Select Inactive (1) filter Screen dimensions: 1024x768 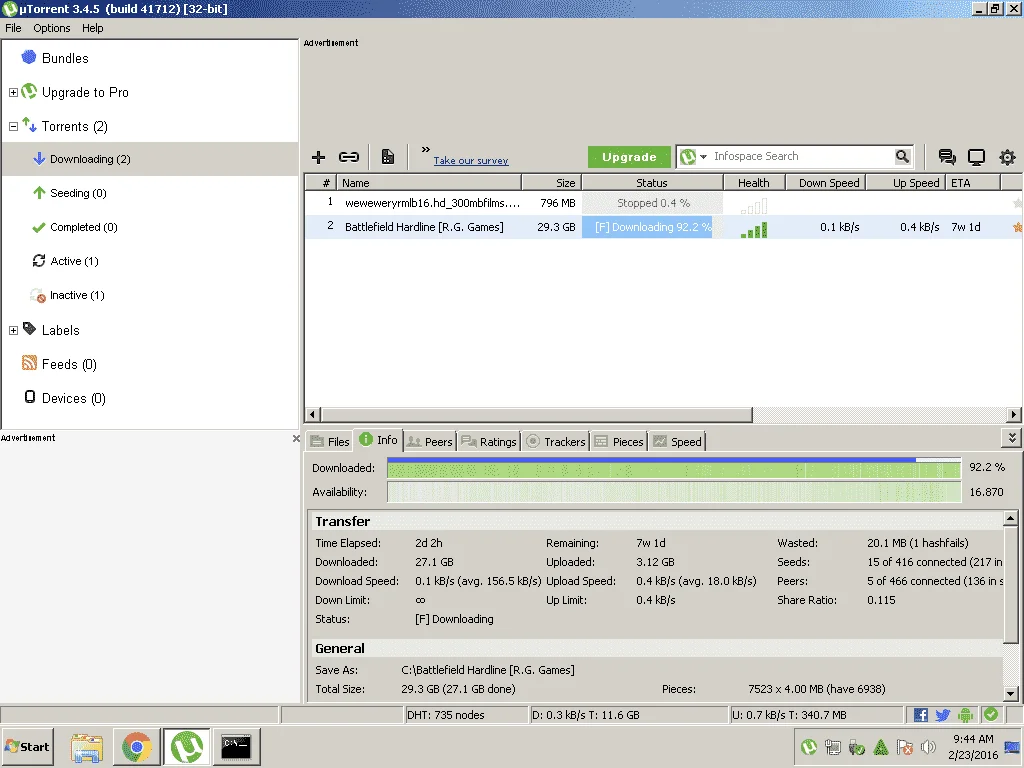point(77,295)
